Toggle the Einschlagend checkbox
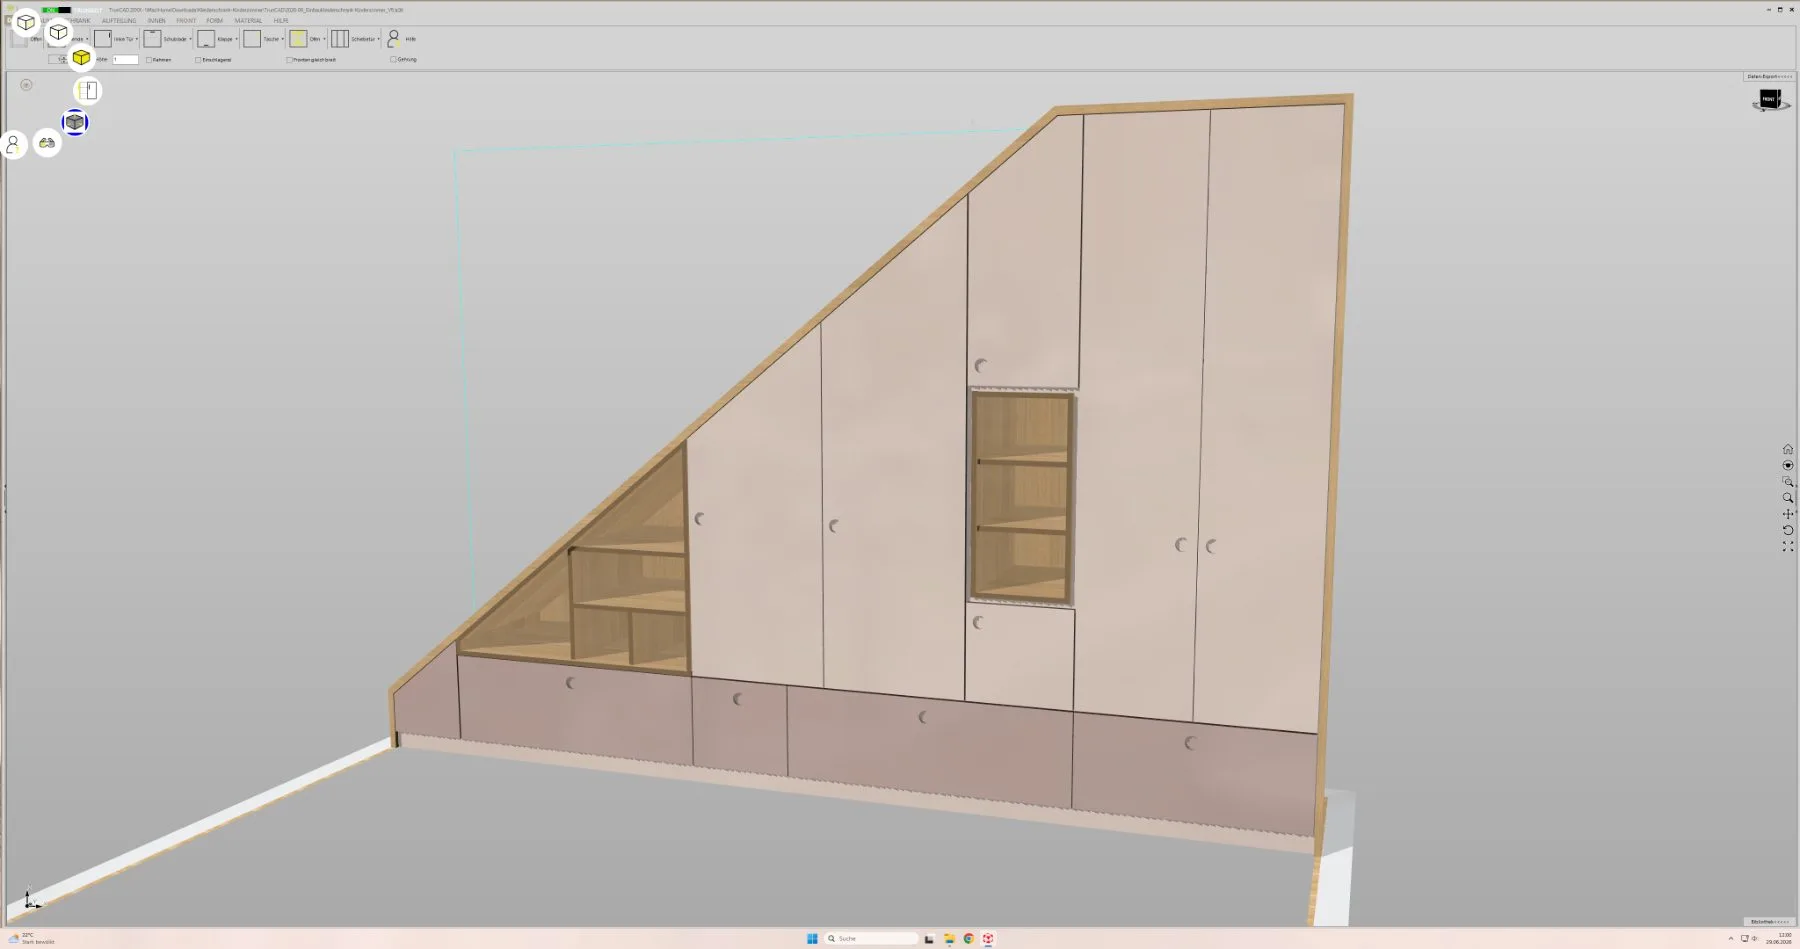 [x=198, y=60]
